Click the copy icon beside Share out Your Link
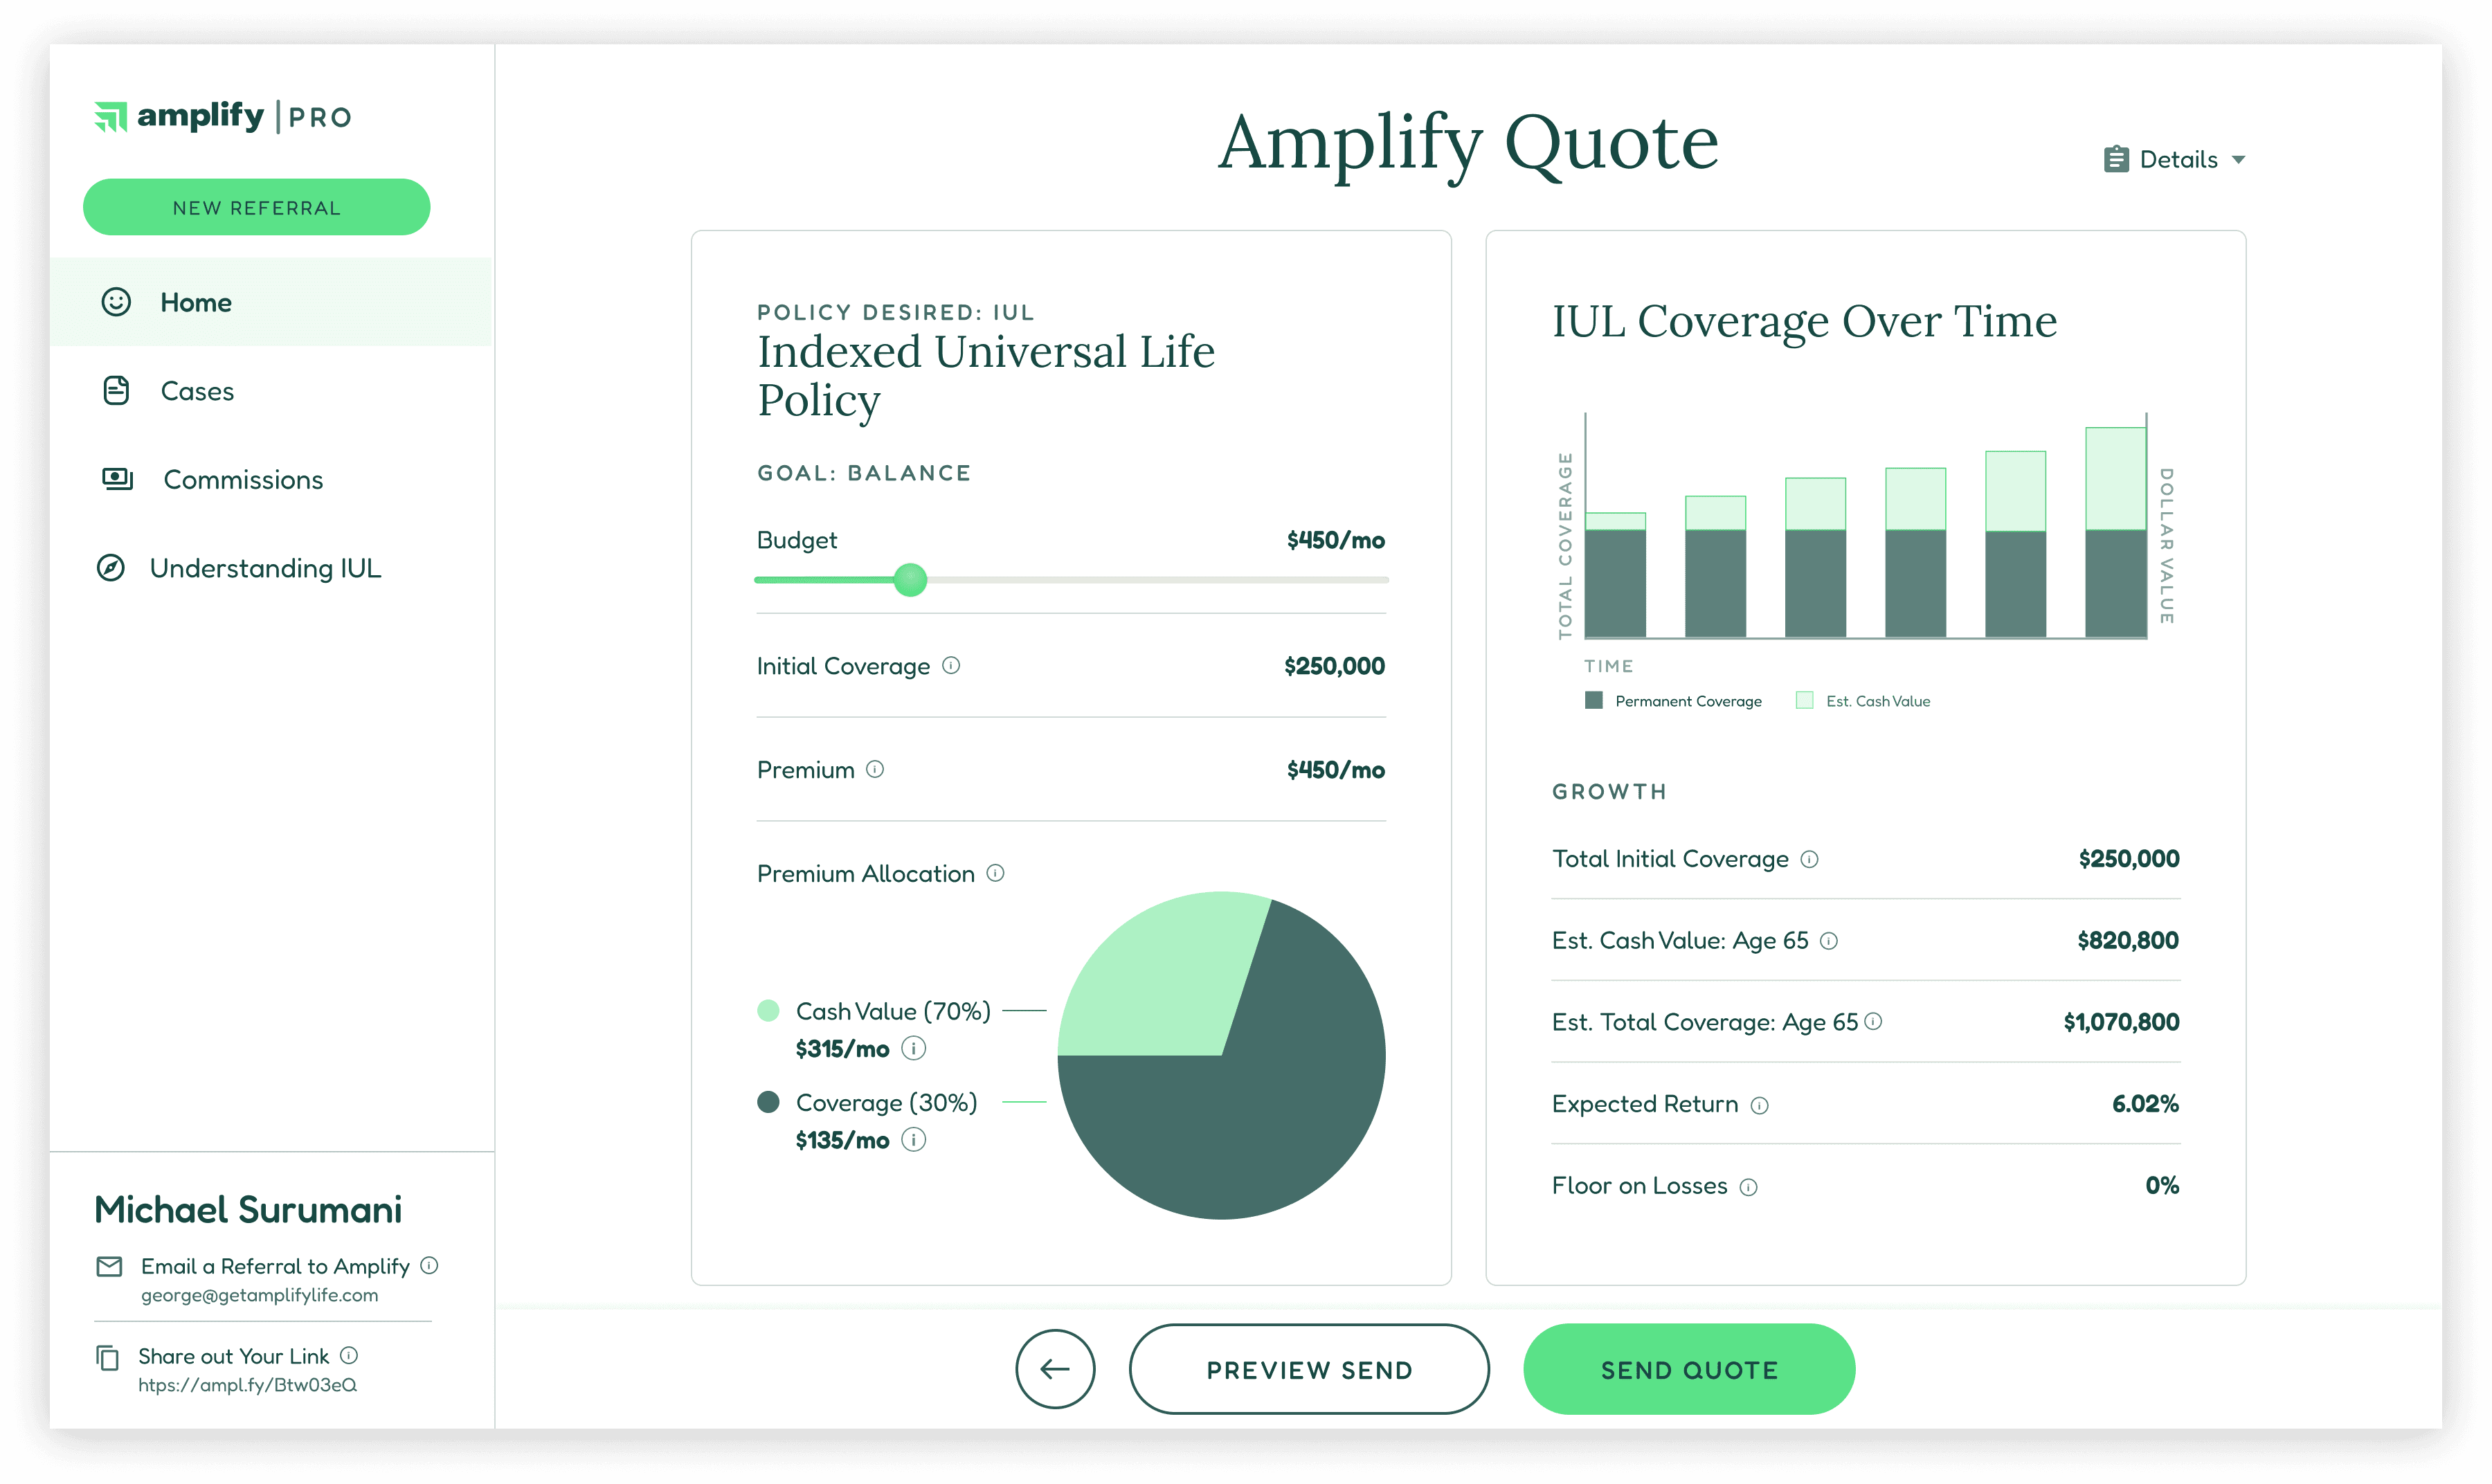Viewport: 2492px width, 1484px height. (107, 1357)
